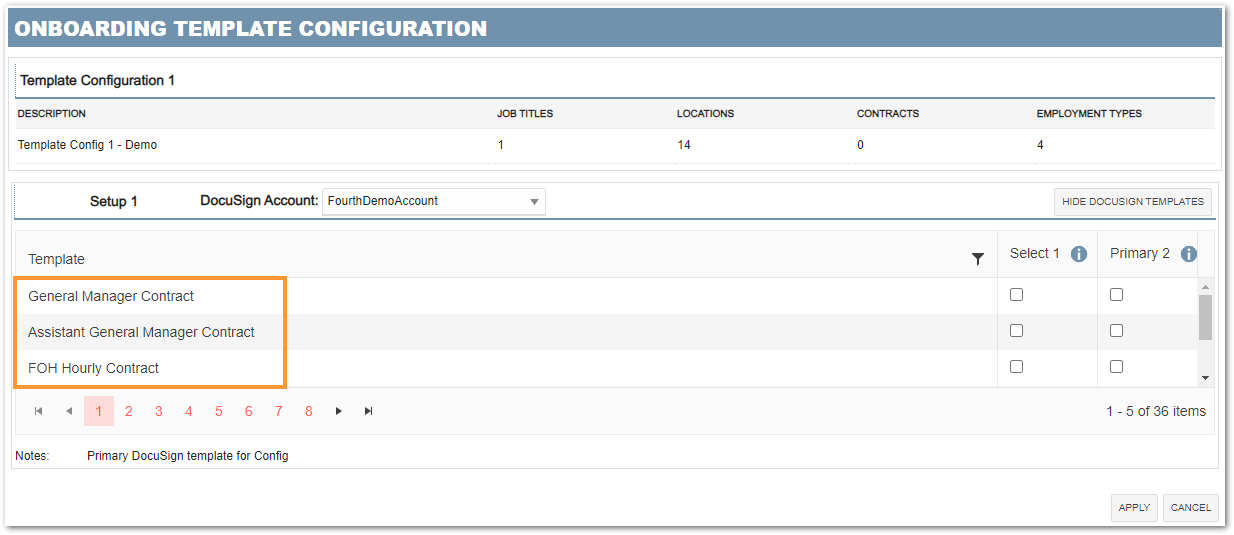This screenshot has width=1234, height=535.
Task: Click the Apply button
Action: tap(1134, 507)
